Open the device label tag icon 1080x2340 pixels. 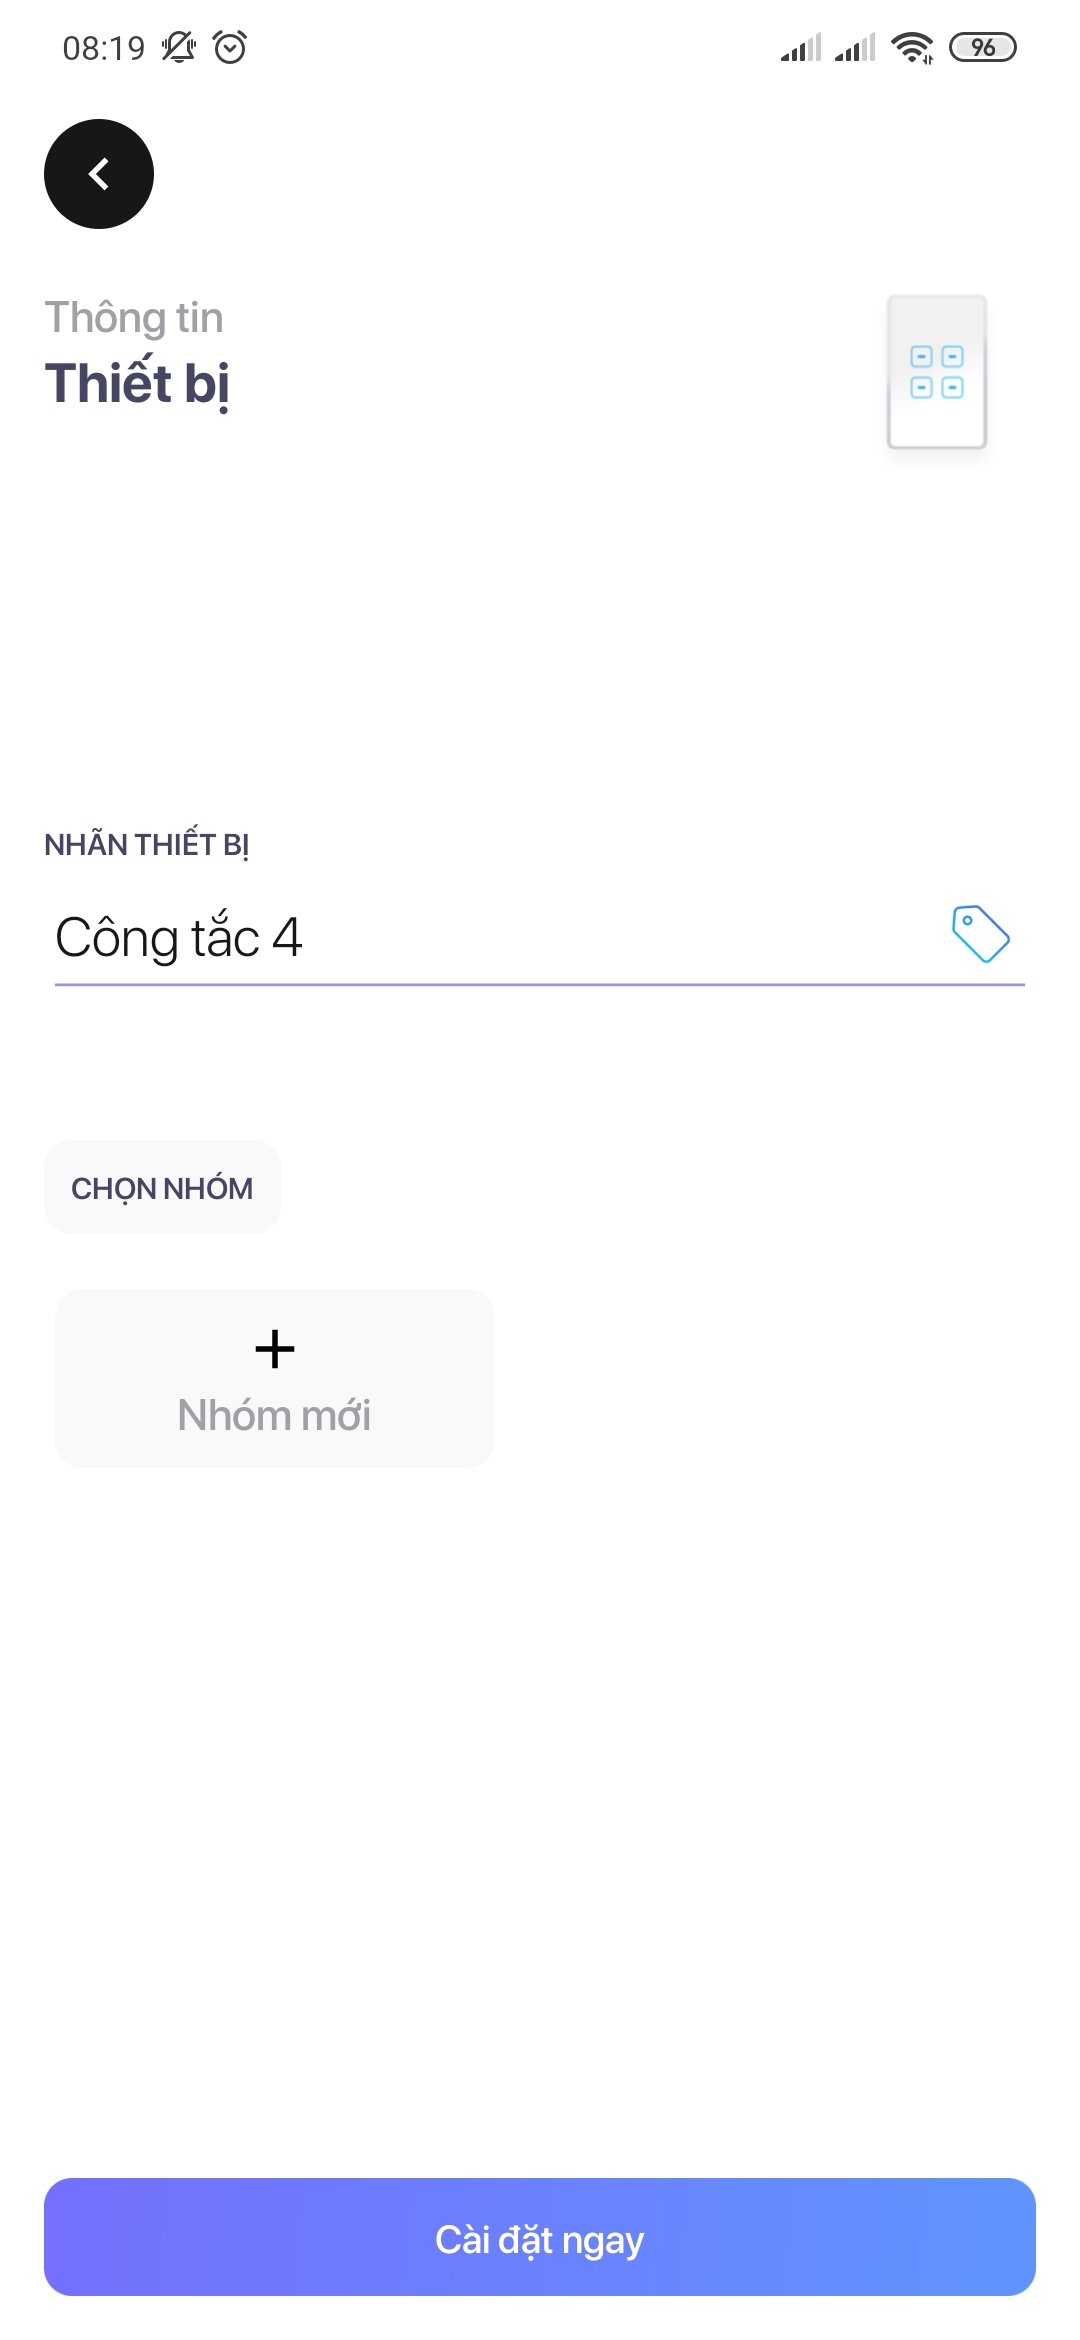pos(980,934)
